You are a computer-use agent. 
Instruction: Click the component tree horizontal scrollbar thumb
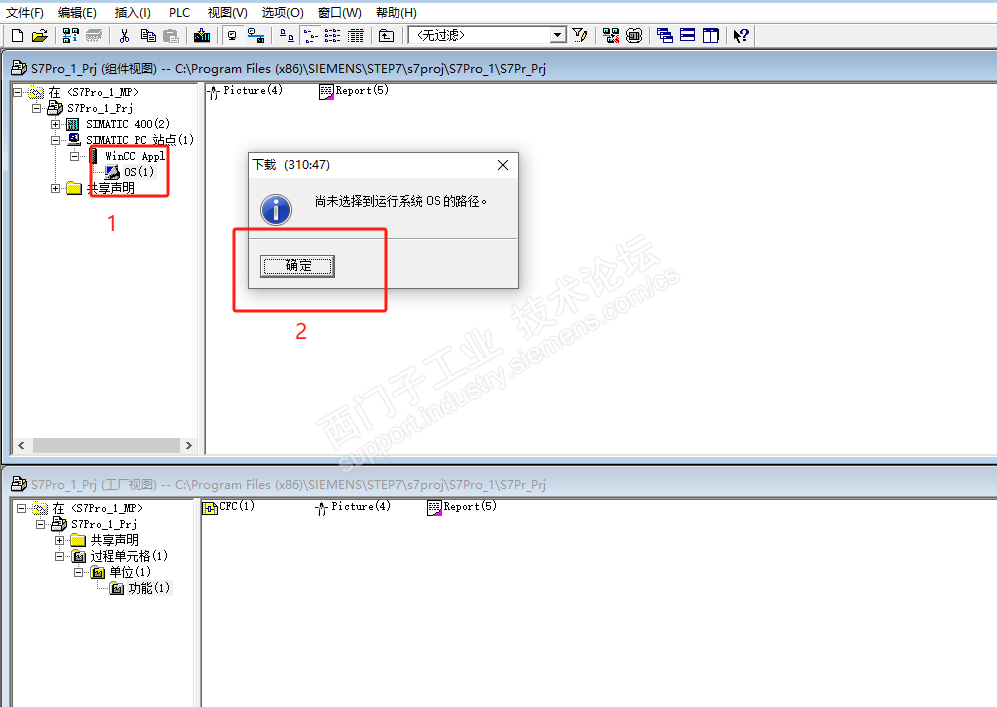click(106, 445)
